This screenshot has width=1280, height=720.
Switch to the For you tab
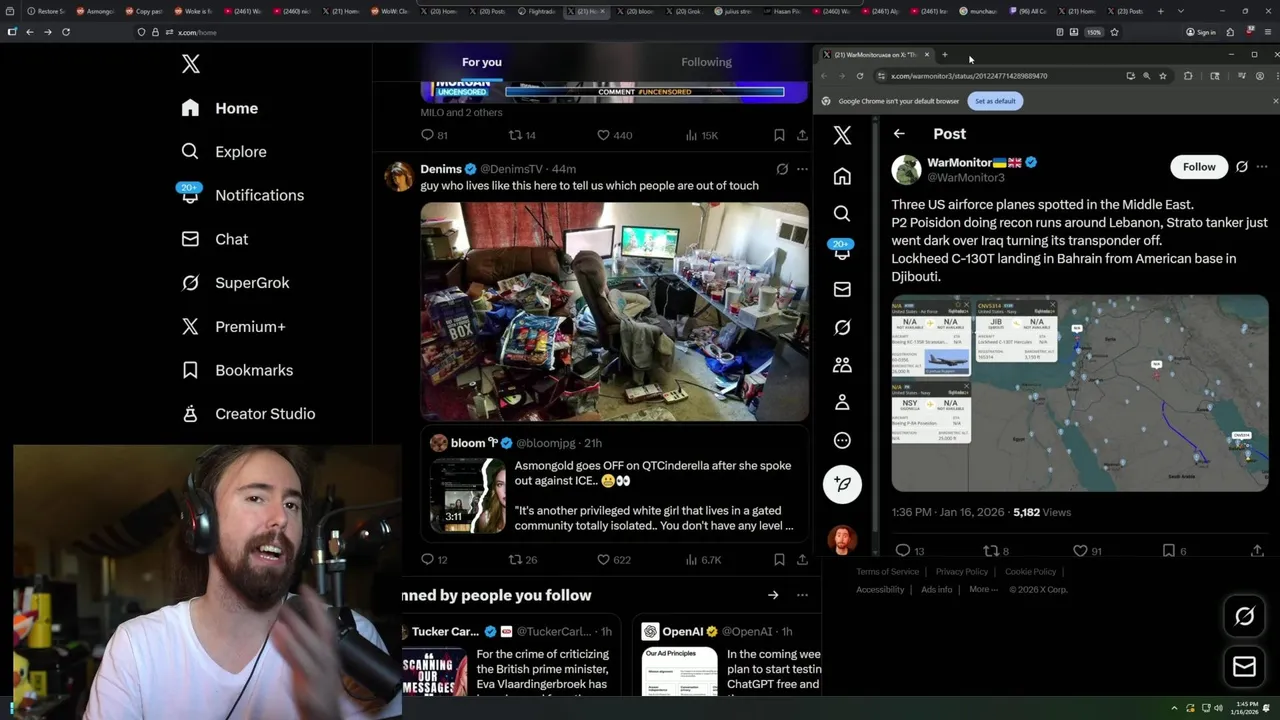point(482,62)
